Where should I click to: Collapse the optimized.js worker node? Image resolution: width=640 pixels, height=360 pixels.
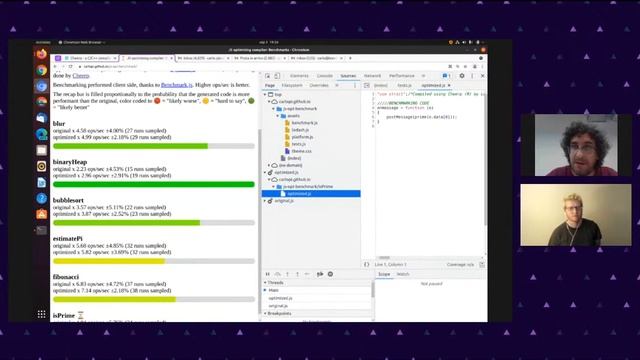pos(265,172)
